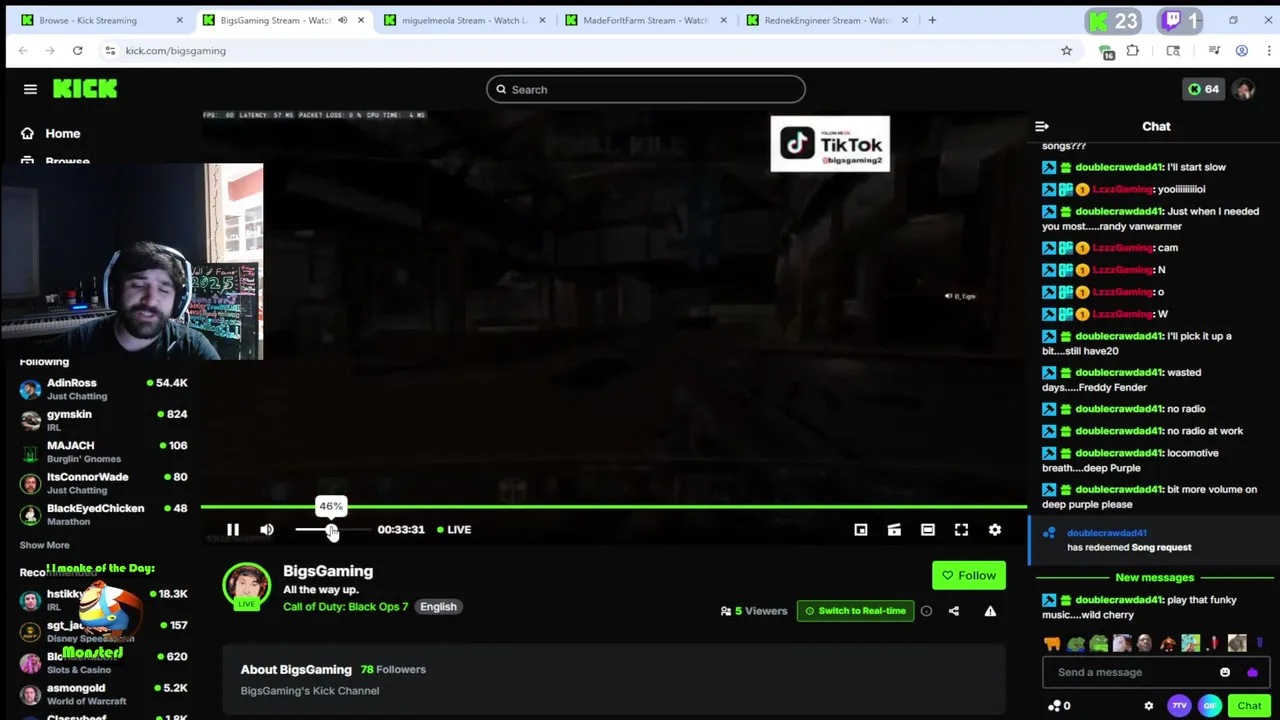The width and height of the screenshot is (1280, 720).
Task: Click 5 Viewers count
Action: 754,611
